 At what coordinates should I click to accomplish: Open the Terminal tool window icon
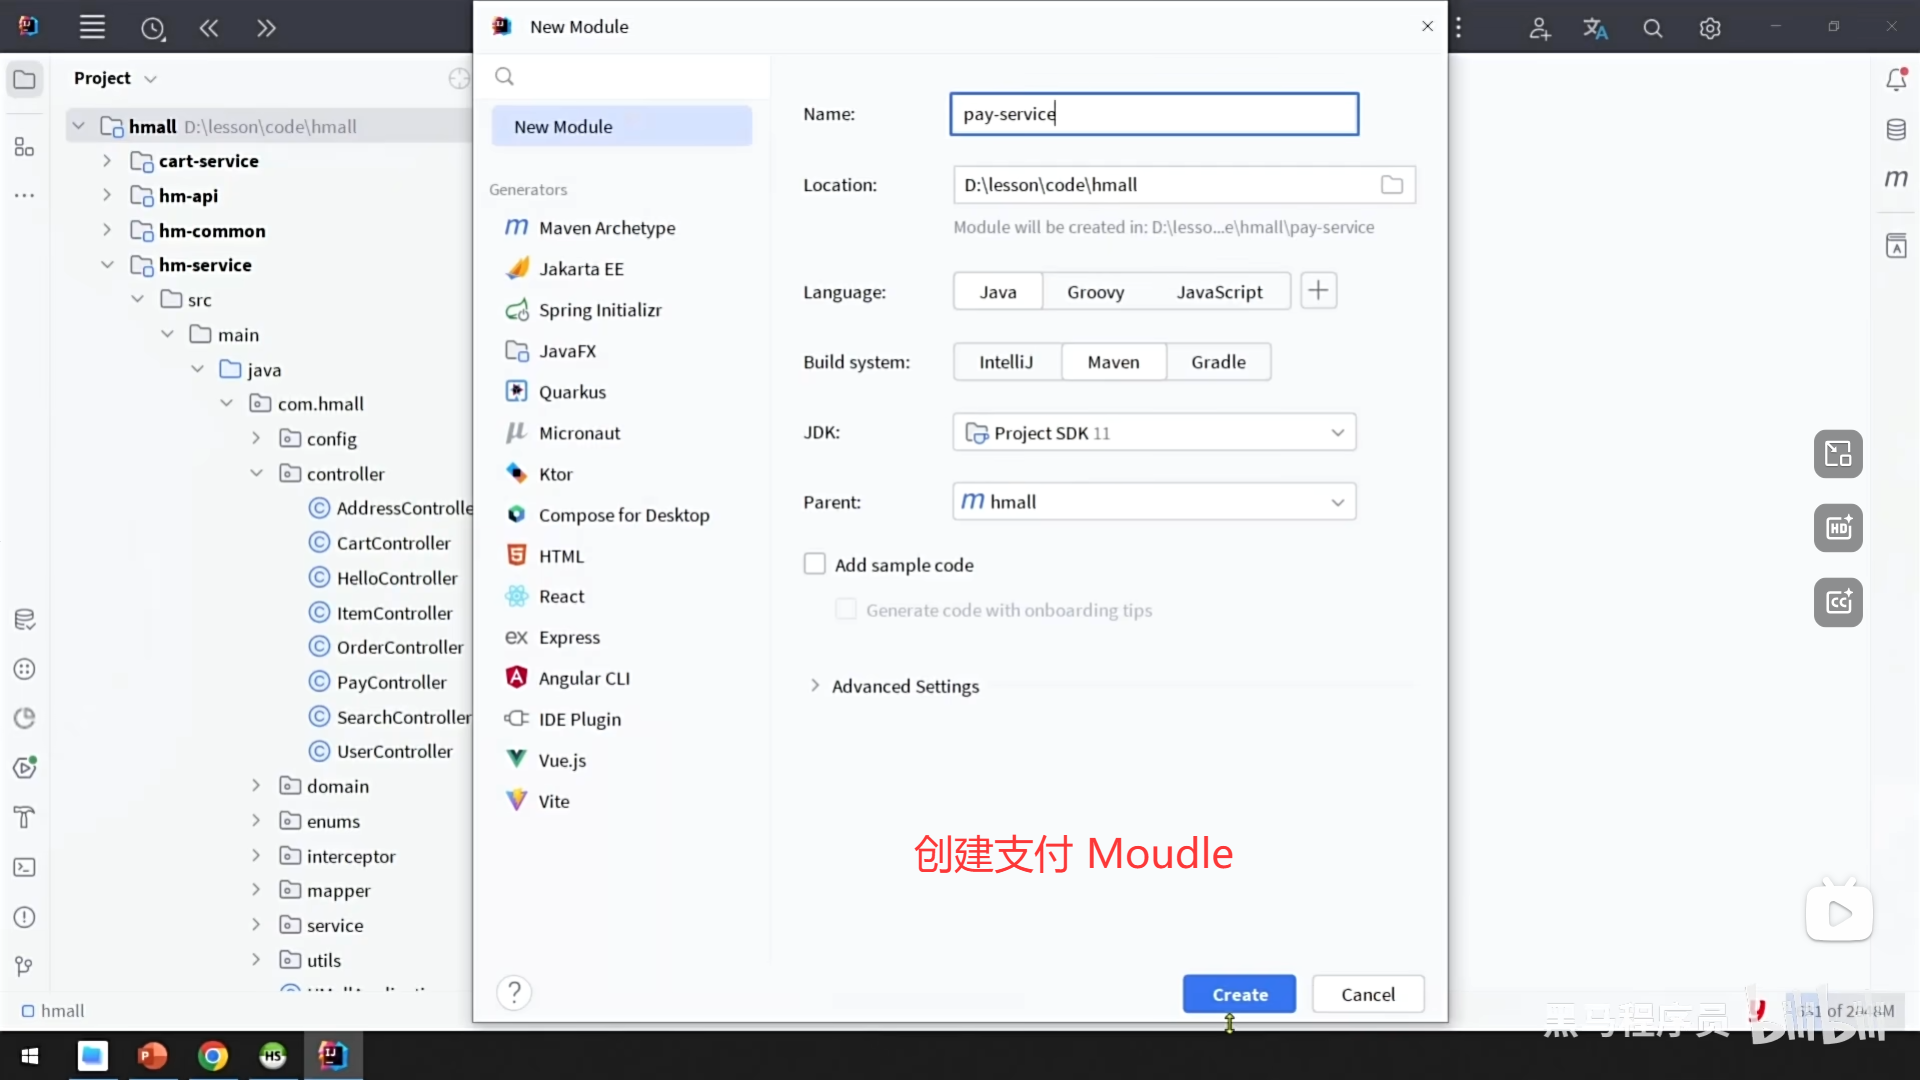(24, 867)
